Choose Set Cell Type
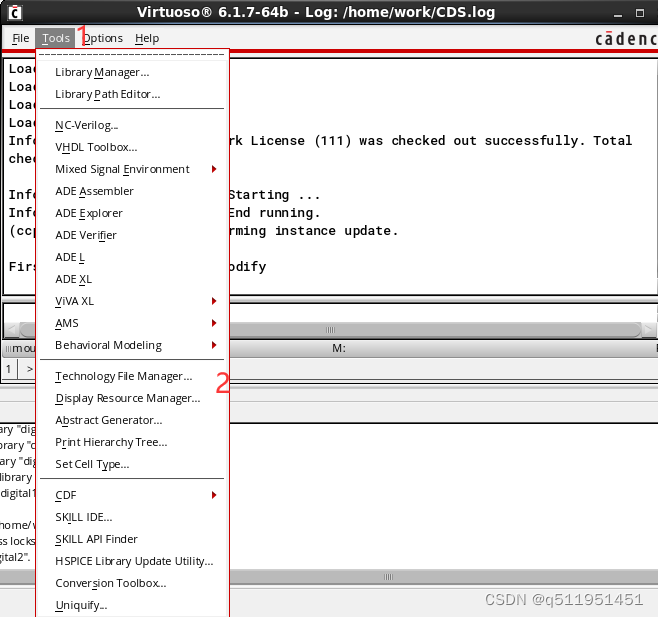 pyautogui.click(x=132, y=464)
